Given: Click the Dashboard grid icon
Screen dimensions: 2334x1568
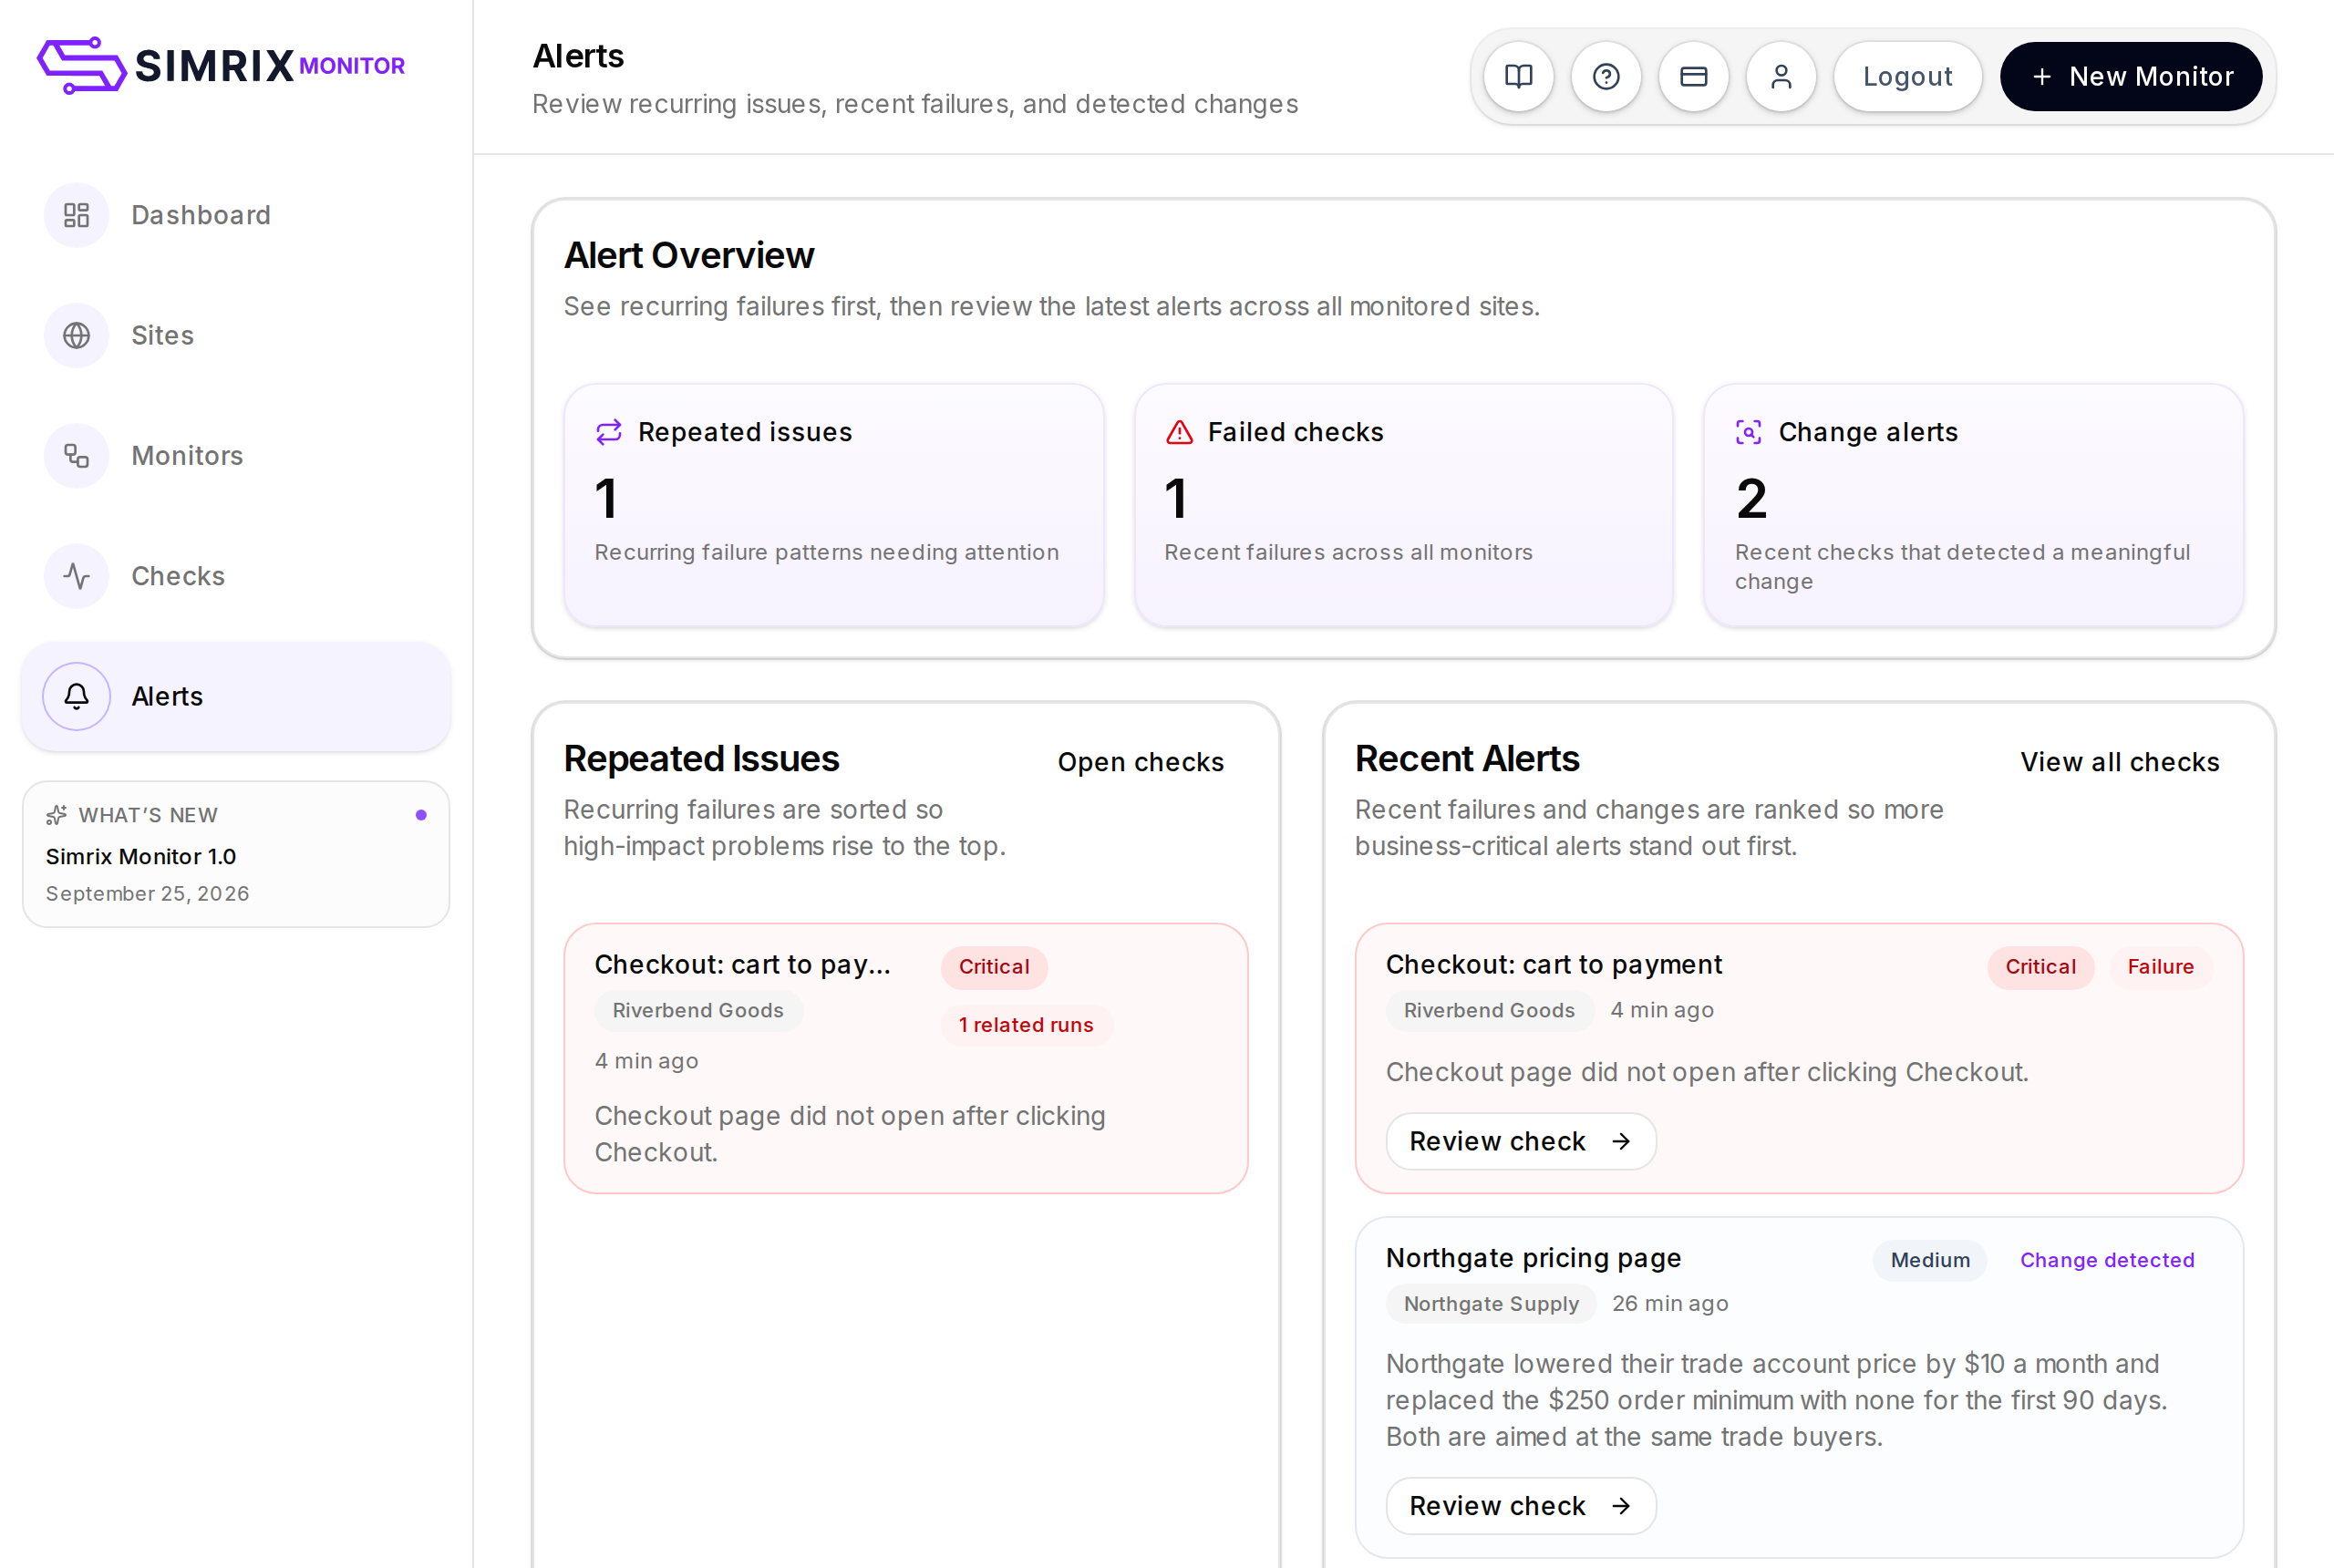Looking at the screenshot, I should click(x=76, y=215).
